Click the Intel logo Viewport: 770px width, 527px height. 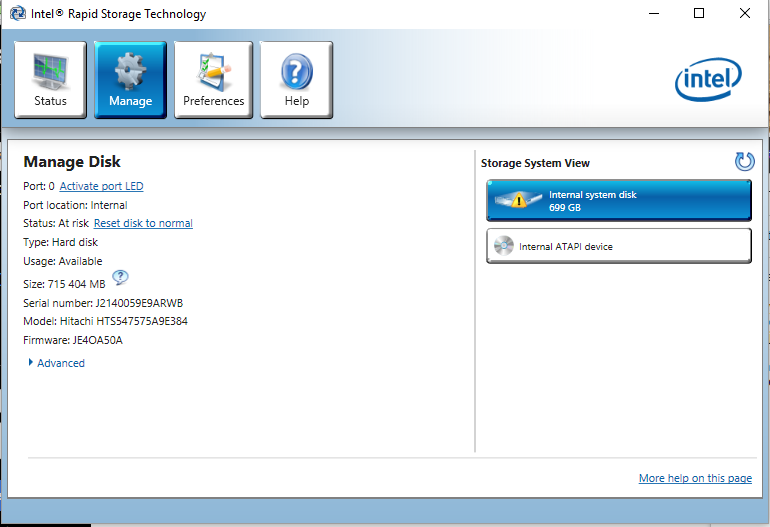coord(708,80)
